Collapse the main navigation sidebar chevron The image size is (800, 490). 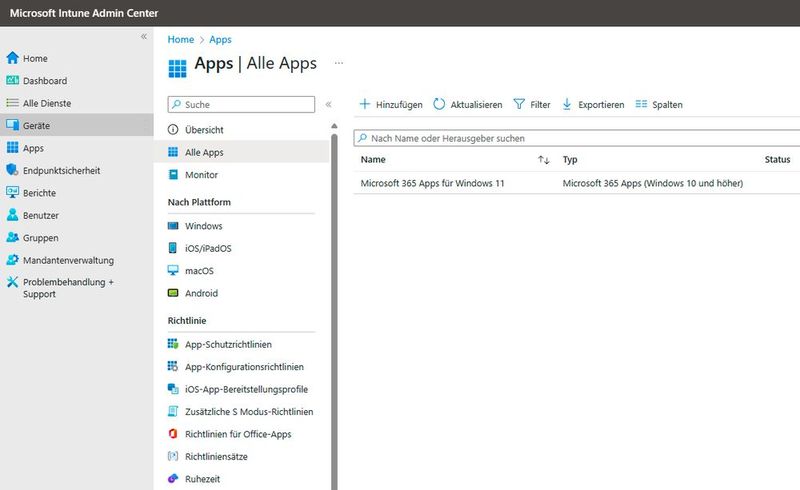tap(144, 36)
